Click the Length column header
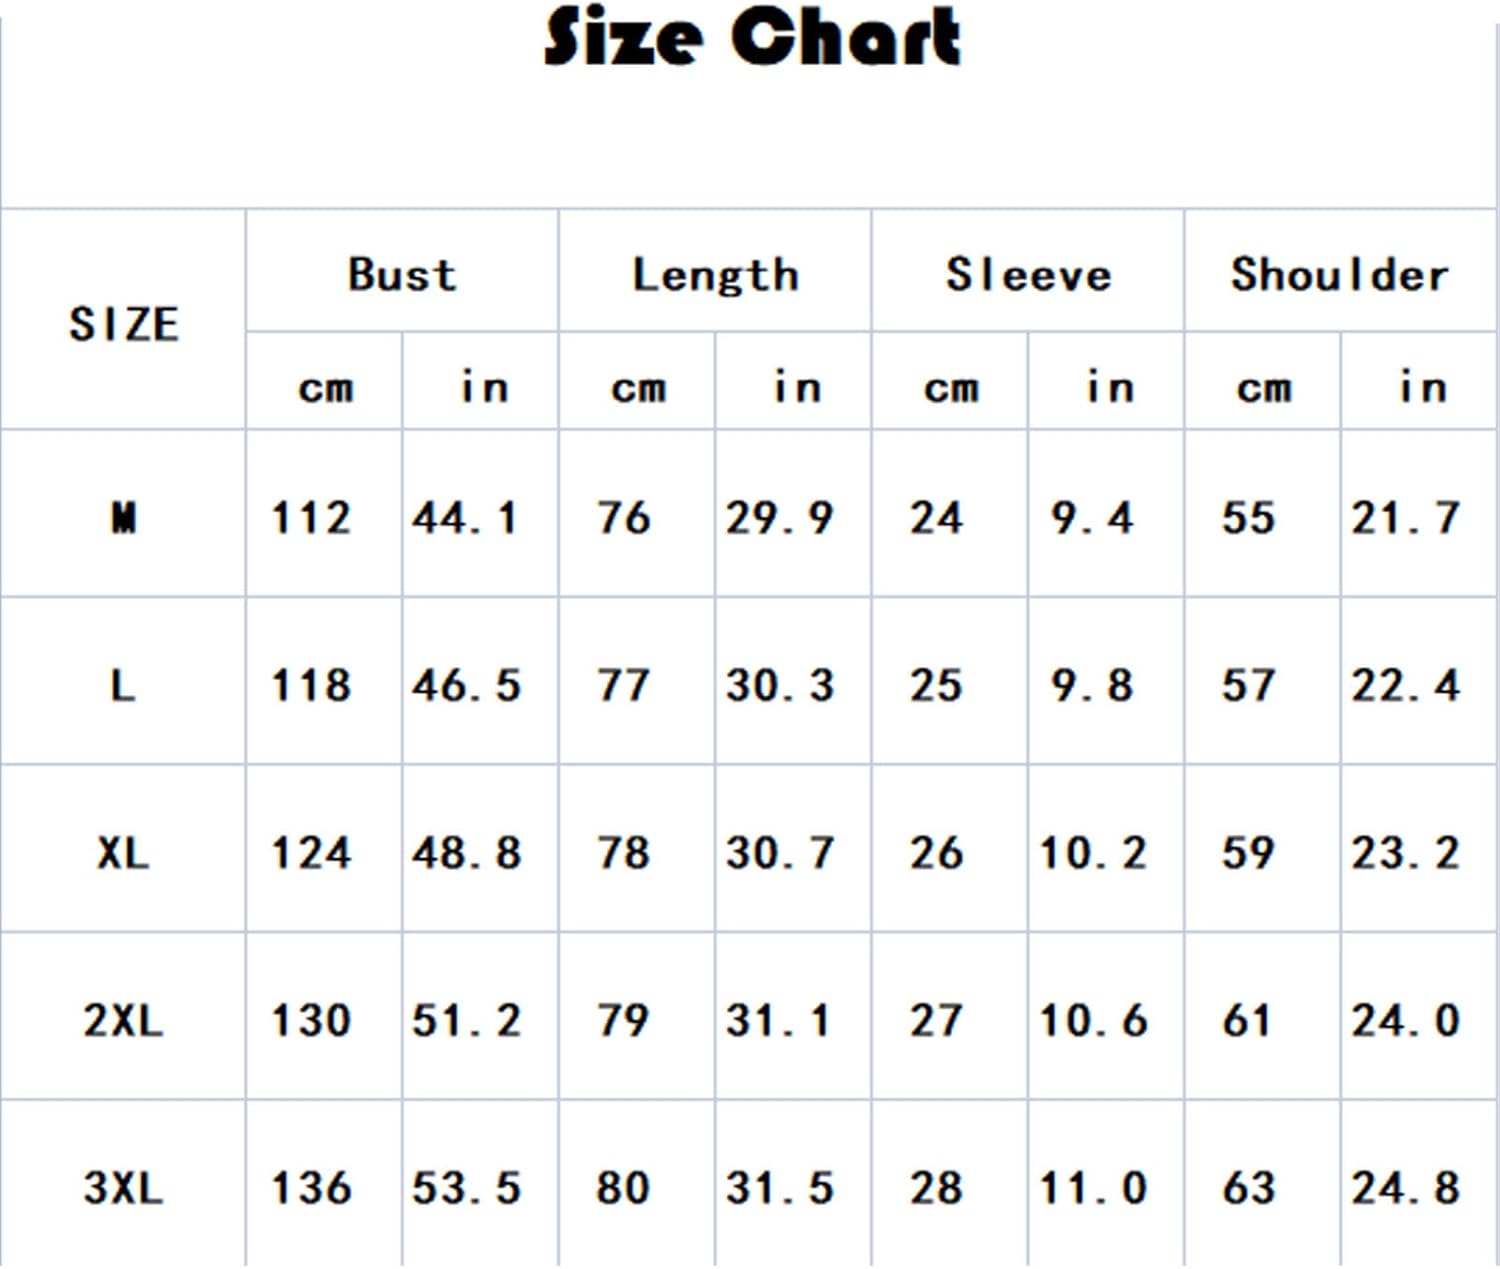This screenshot has height=1269, width=1500. coord(716,276)
